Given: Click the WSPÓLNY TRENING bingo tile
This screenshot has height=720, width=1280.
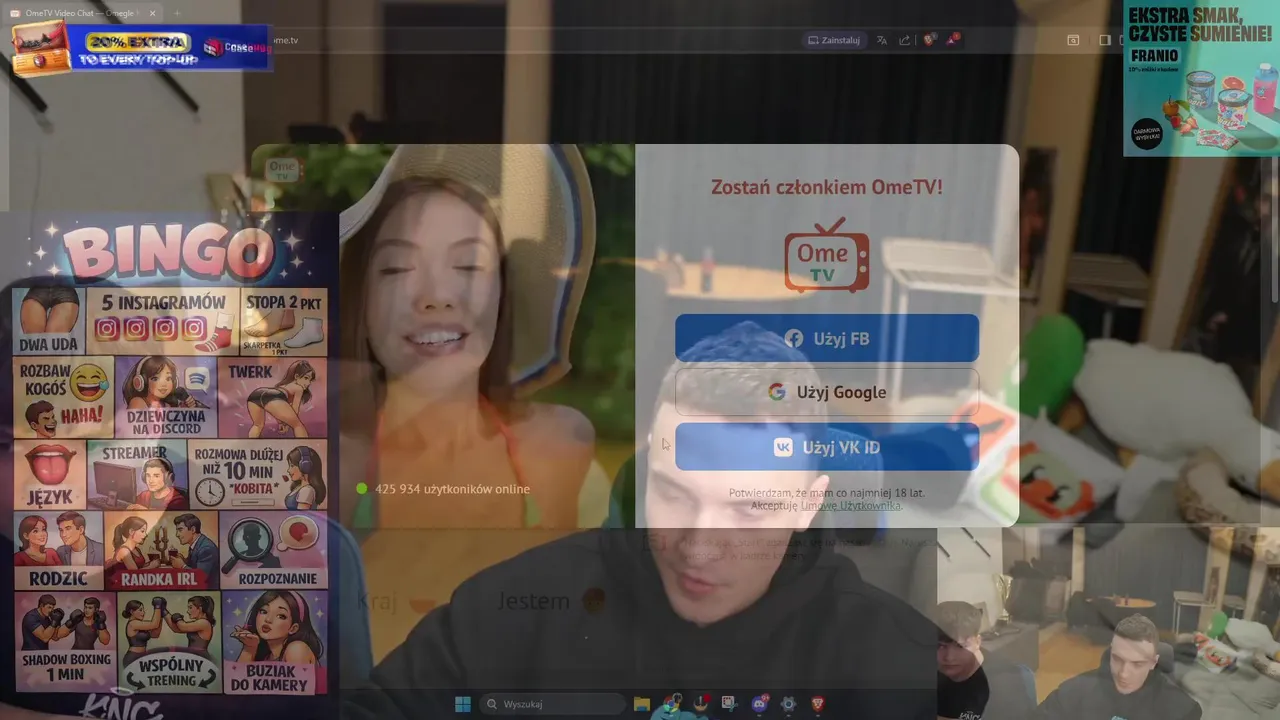Looking at the screenshot, I should pyautogui.click(x=168, y=642).
